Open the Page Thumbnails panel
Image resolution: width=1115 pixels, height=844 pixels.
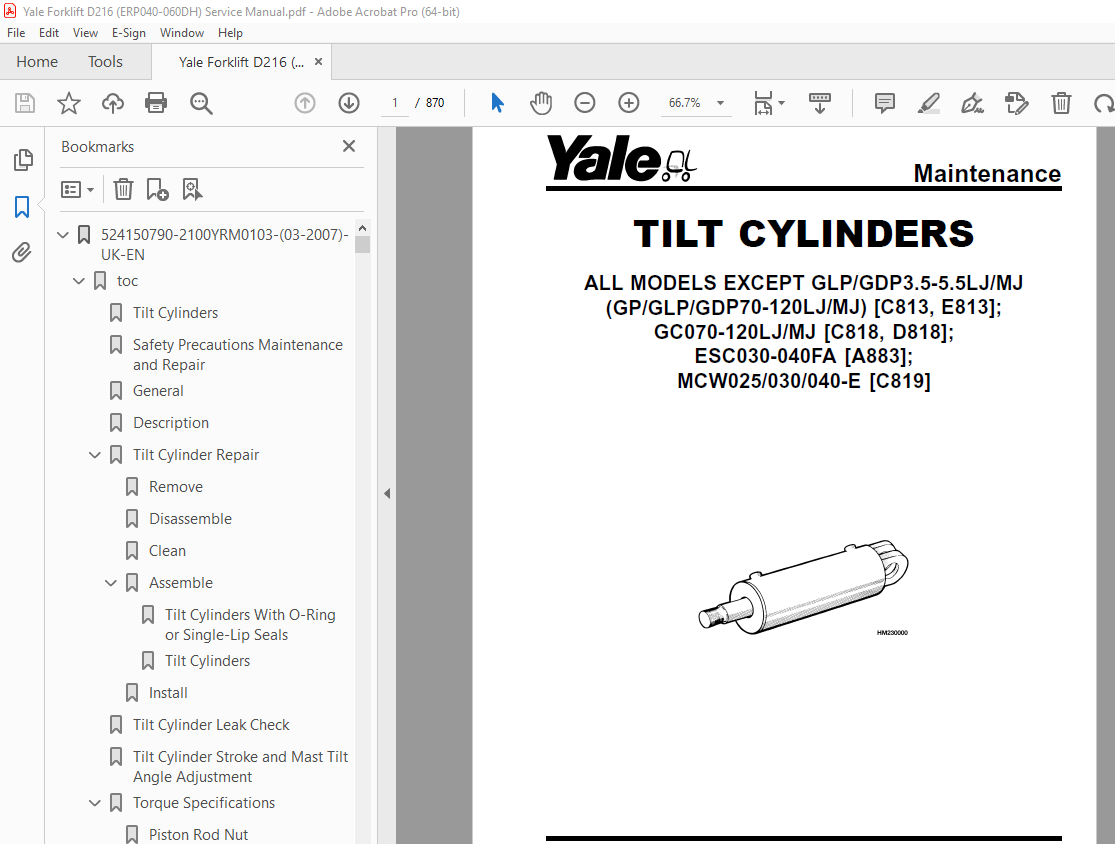click(23, 160)
